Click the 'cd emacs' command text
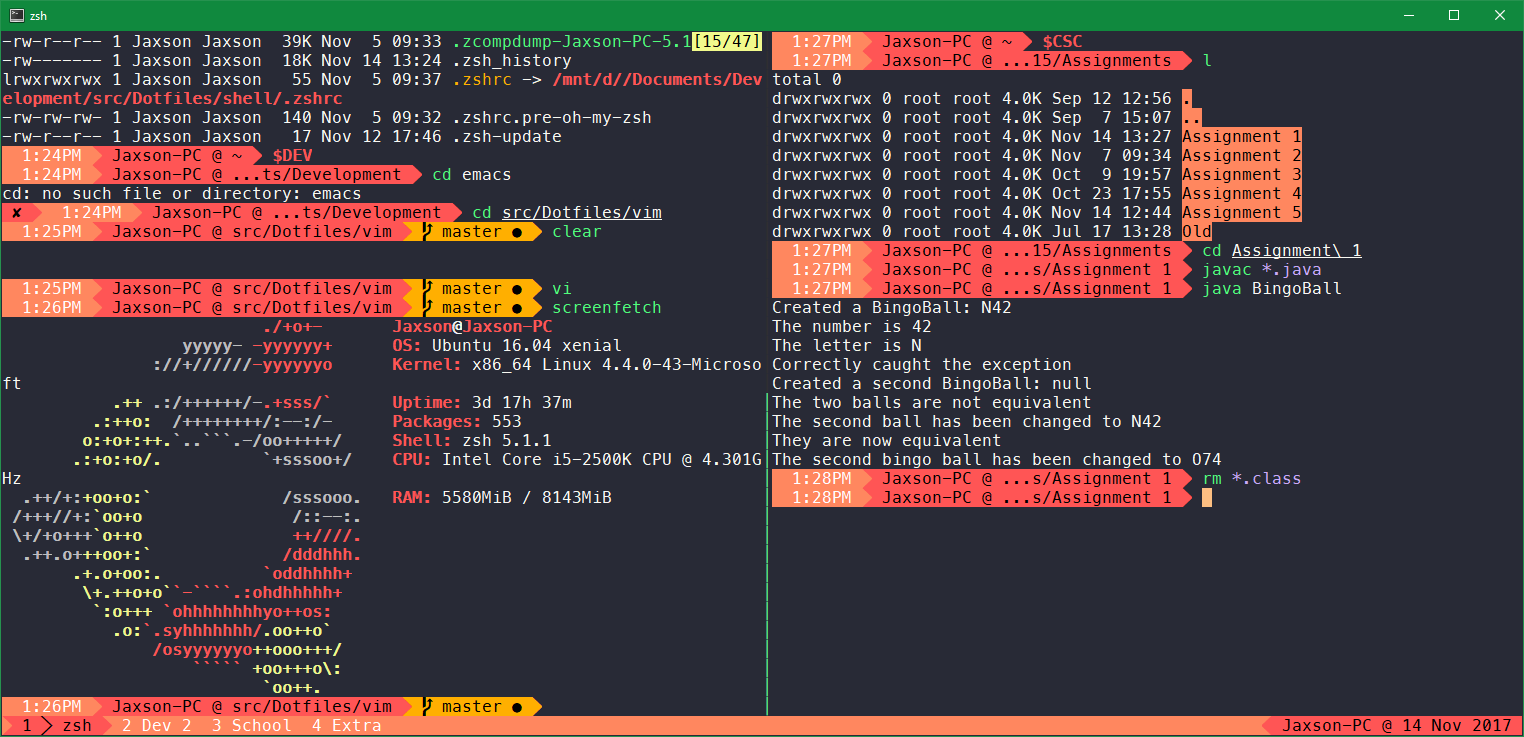The width and height of the screenshot is (1524, 737). pyautogui.click(x=471, y=175)
